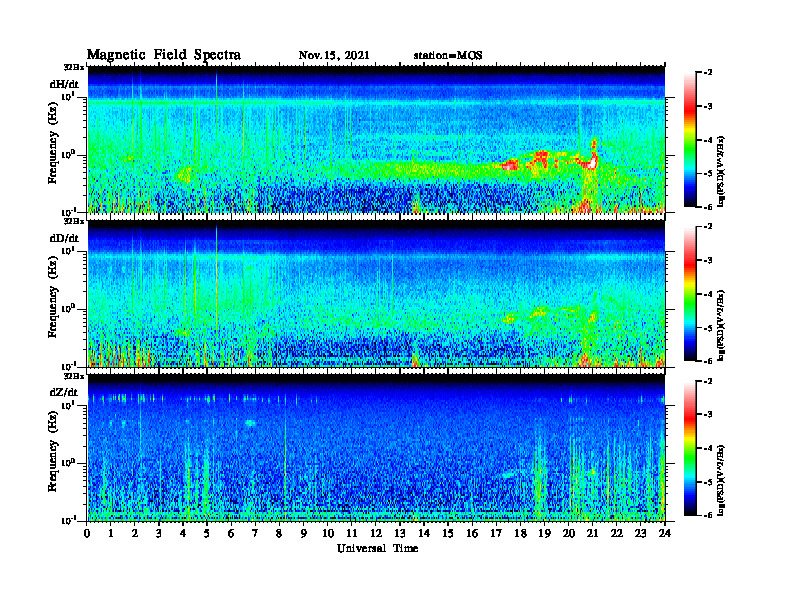Click the dH/dt panel color scale bar
This screenshot has height=612, width=792.
coord(690,140)
